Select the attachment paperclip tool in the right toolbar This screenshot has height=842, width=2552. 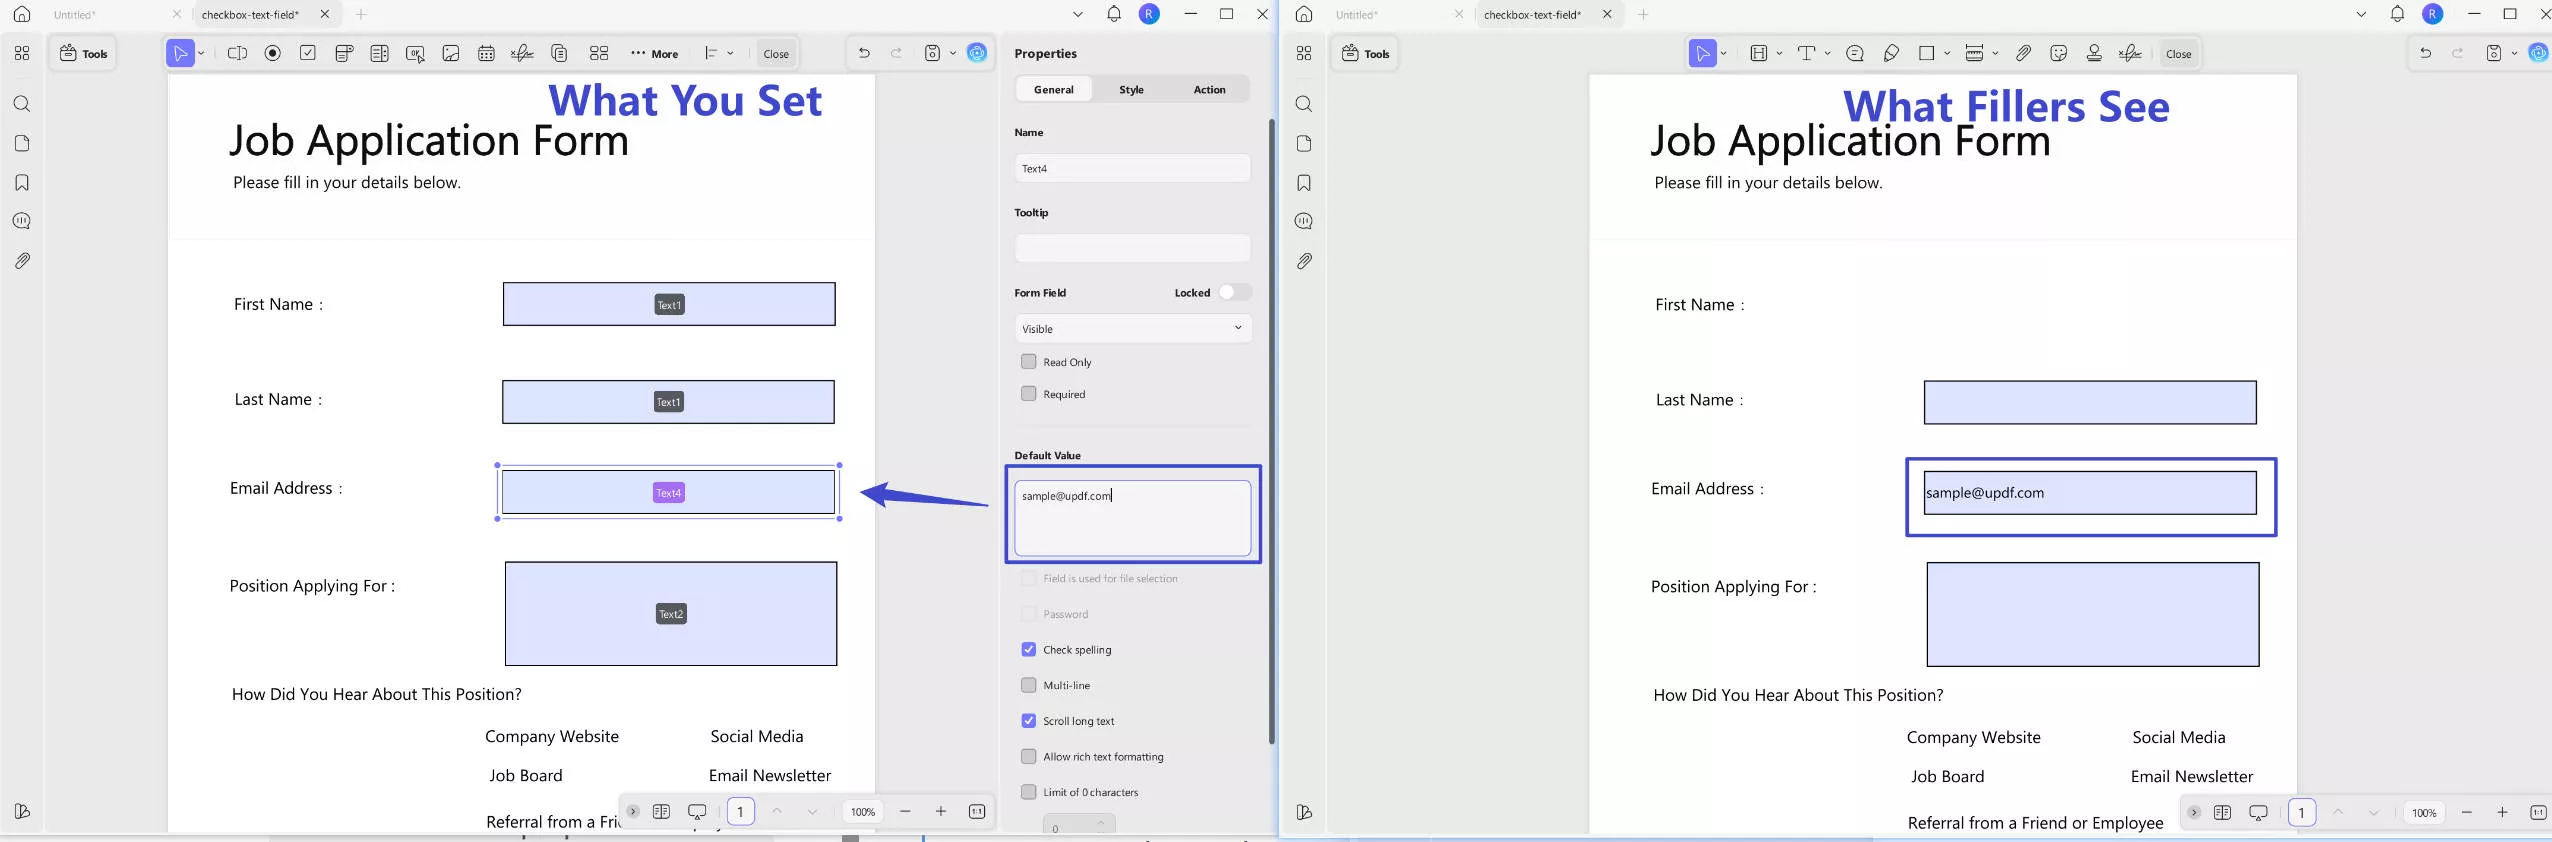click(2023, 53)
